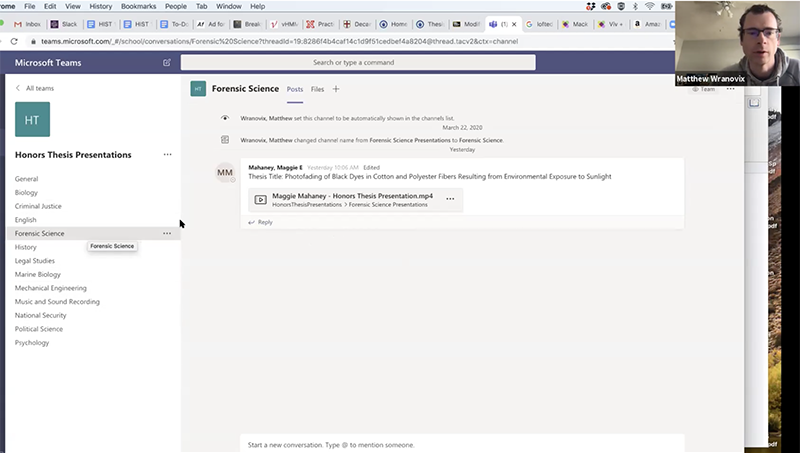The height and width of the screenshot is (453, 800).
Task: Click the new chat compose icon
Action: click(x=167, y=62)
